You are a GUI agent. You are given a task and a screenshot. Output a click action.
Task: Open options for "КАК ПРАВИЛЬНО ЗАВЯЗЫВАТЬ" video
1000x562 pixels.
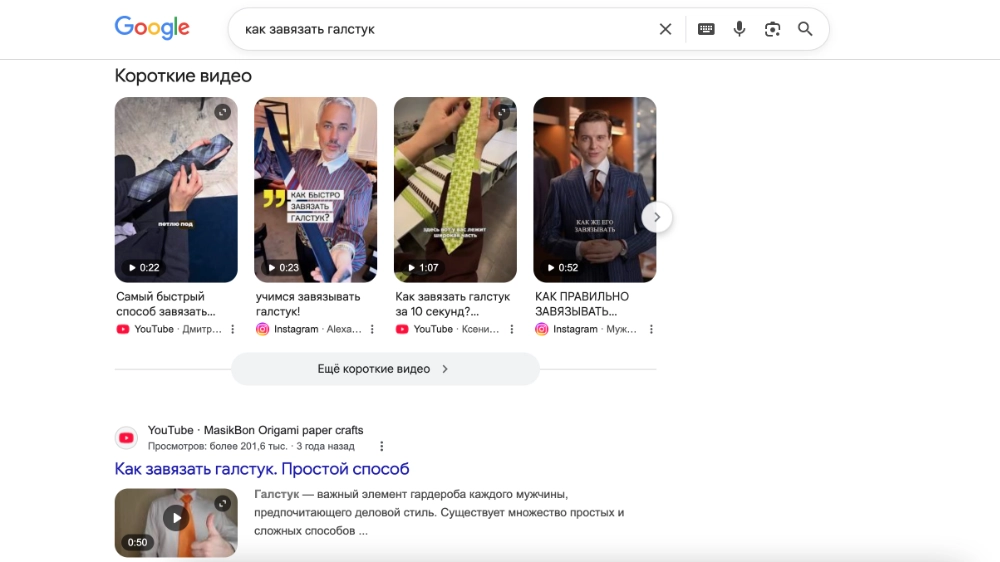651,329
